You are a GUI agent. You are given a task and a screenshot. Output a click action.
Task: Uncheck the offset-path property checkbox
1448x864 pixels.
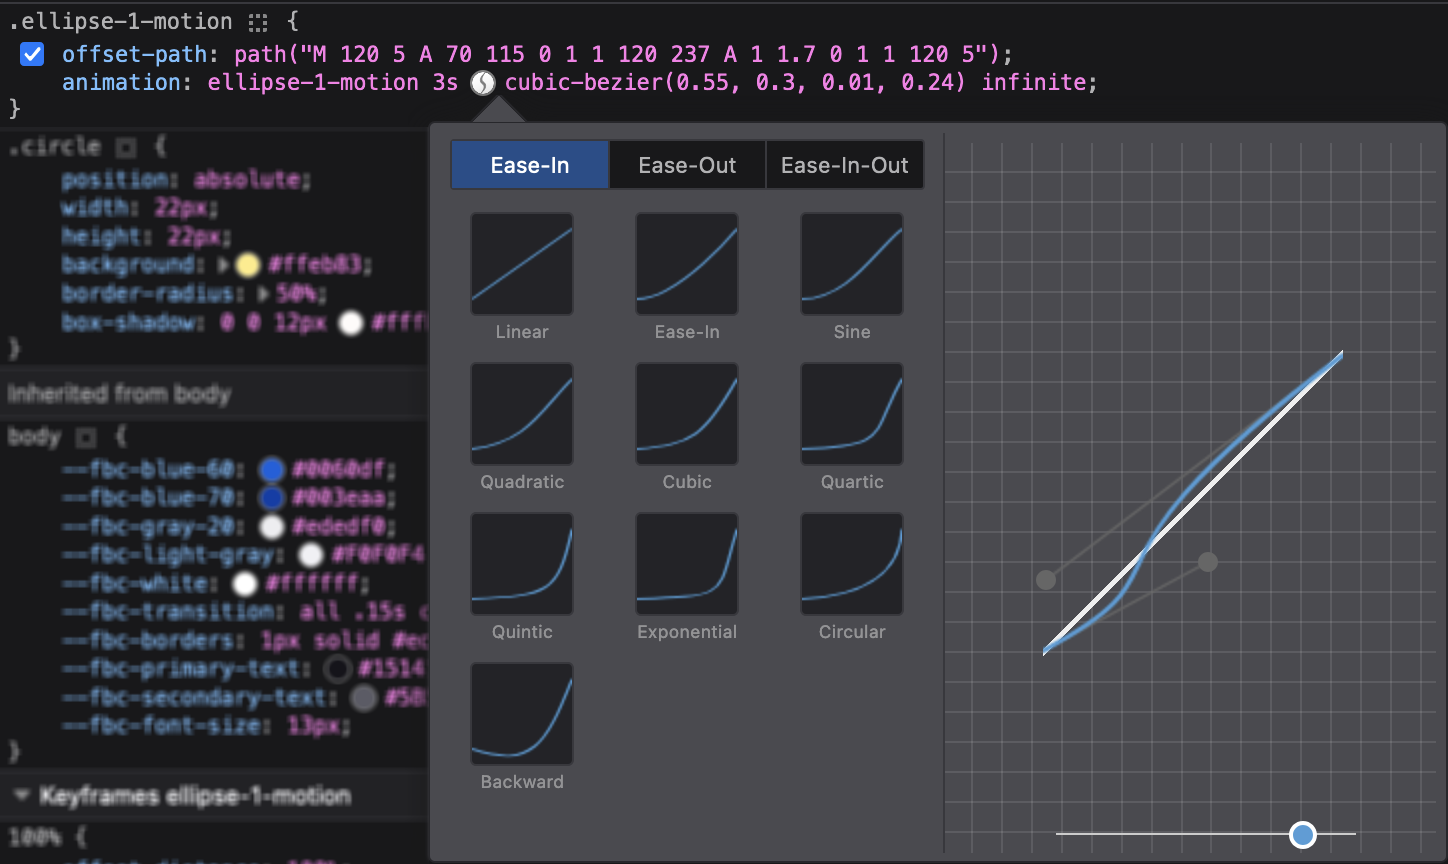[33, 54]
